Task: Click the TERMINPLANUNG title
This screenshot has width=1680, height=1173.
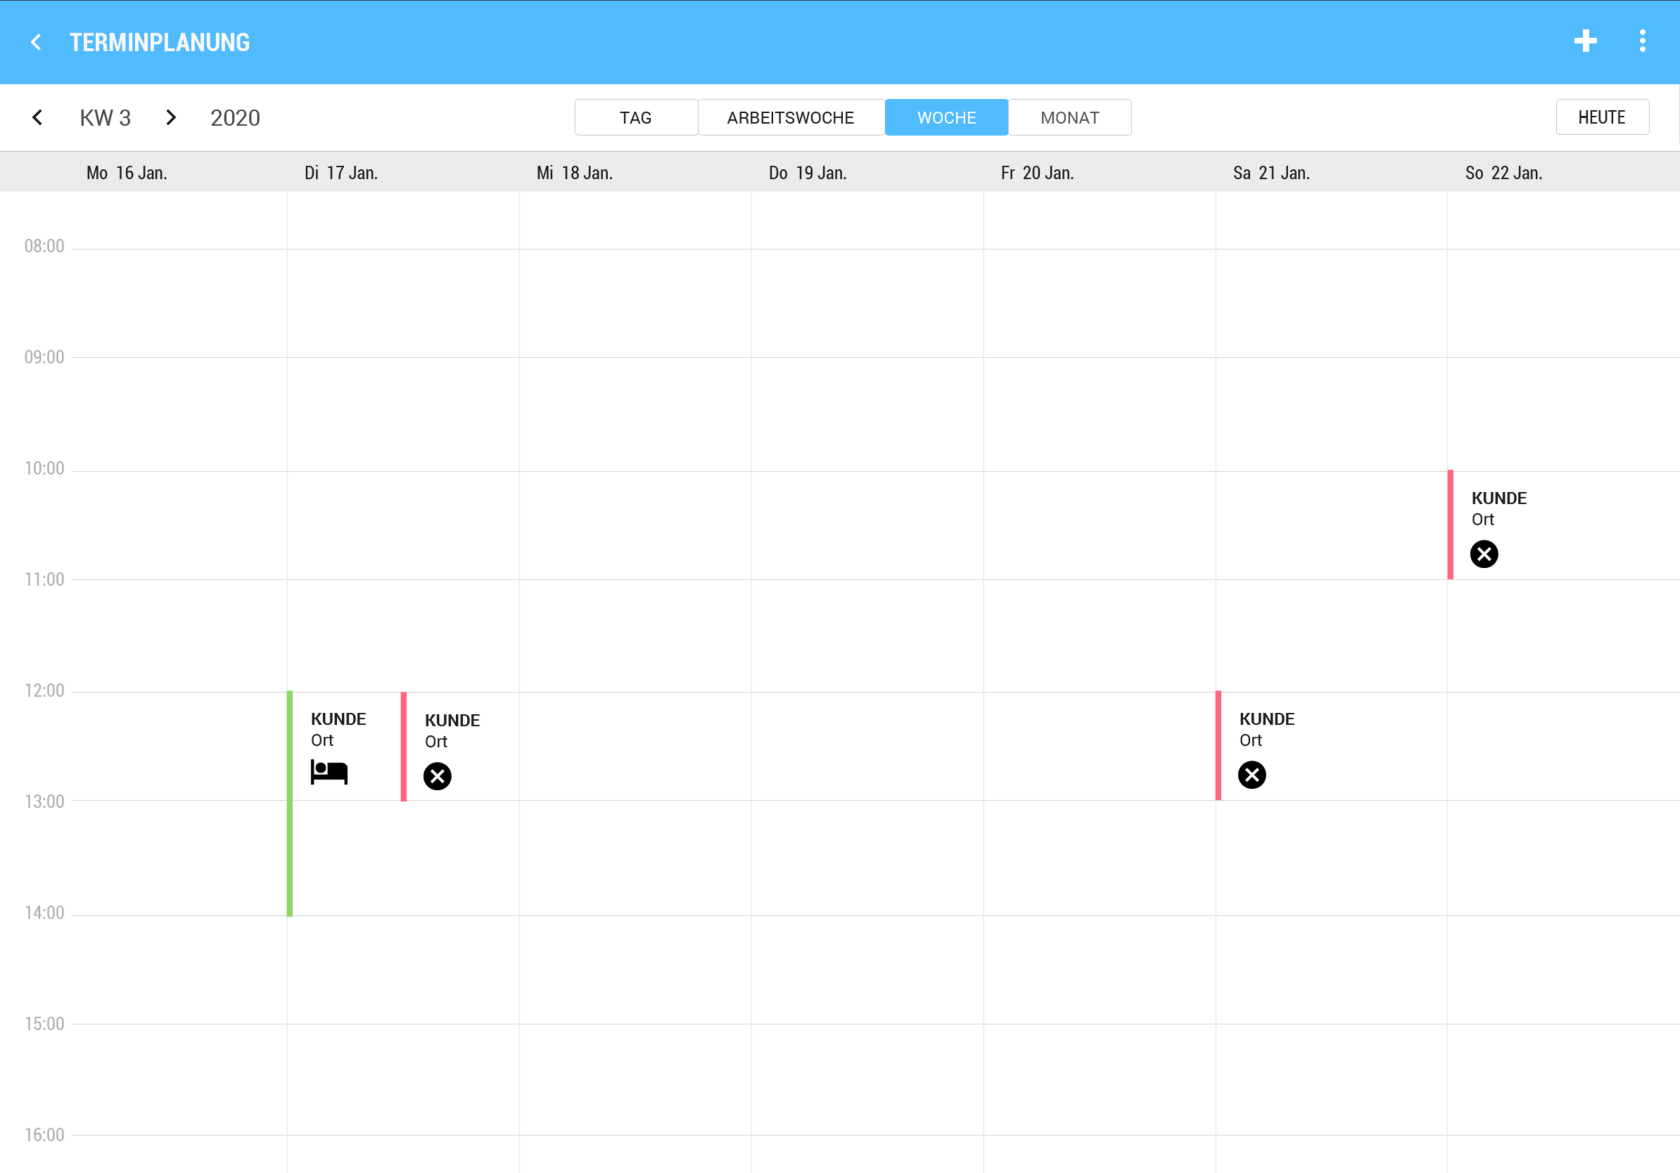Action: (160, 42)
